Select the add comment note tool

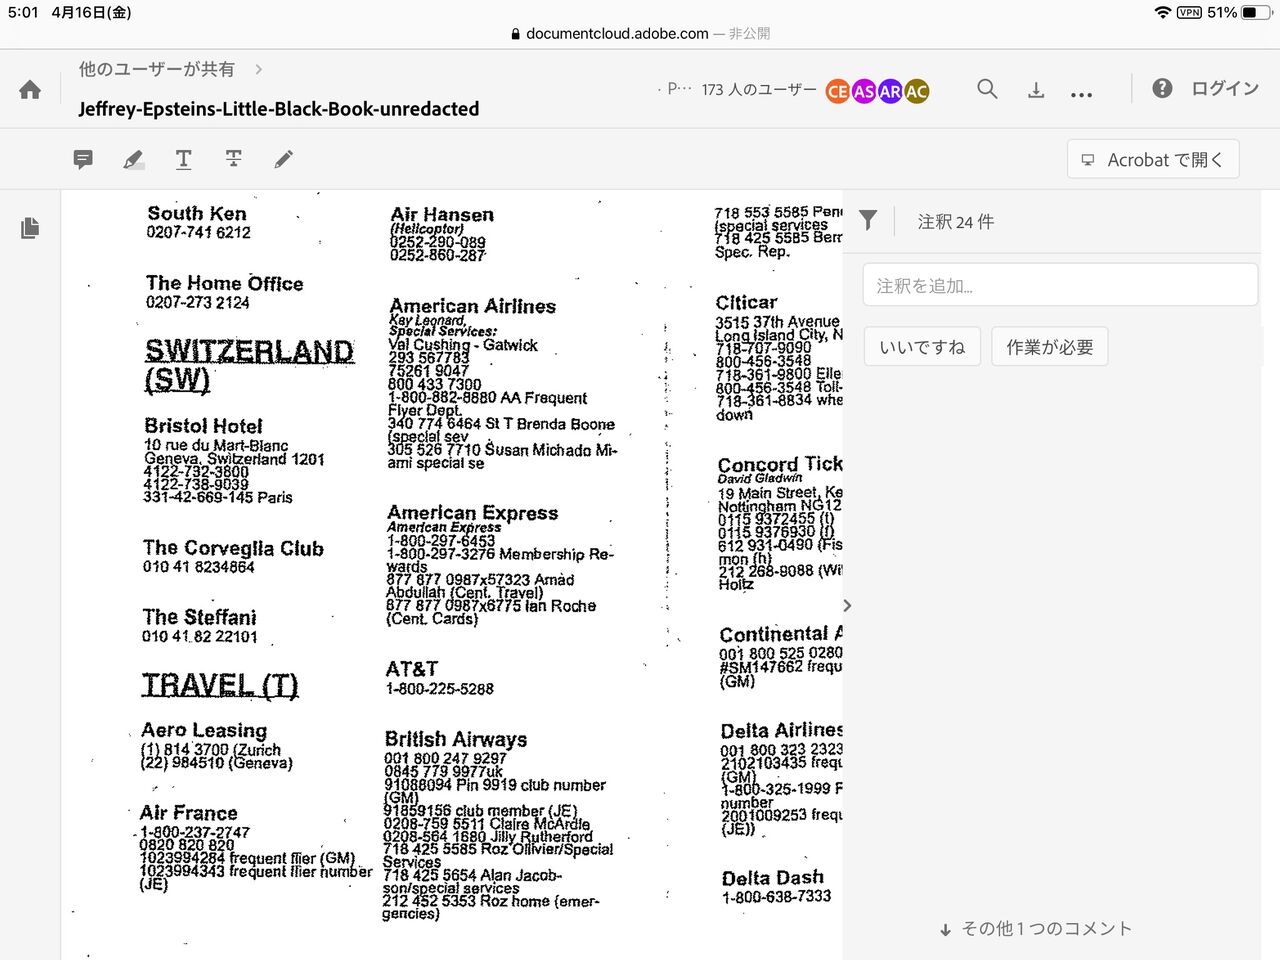coord(83,159)
